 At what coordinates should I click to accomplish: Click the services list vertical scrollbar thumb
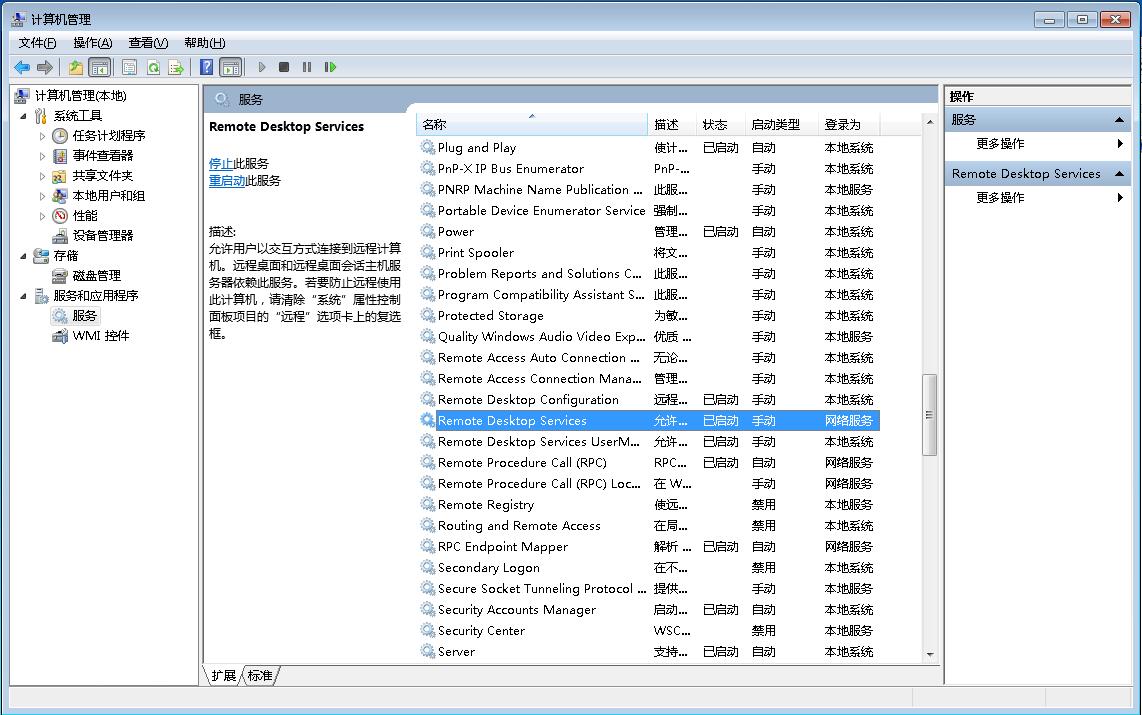click(x=929, y=414)
